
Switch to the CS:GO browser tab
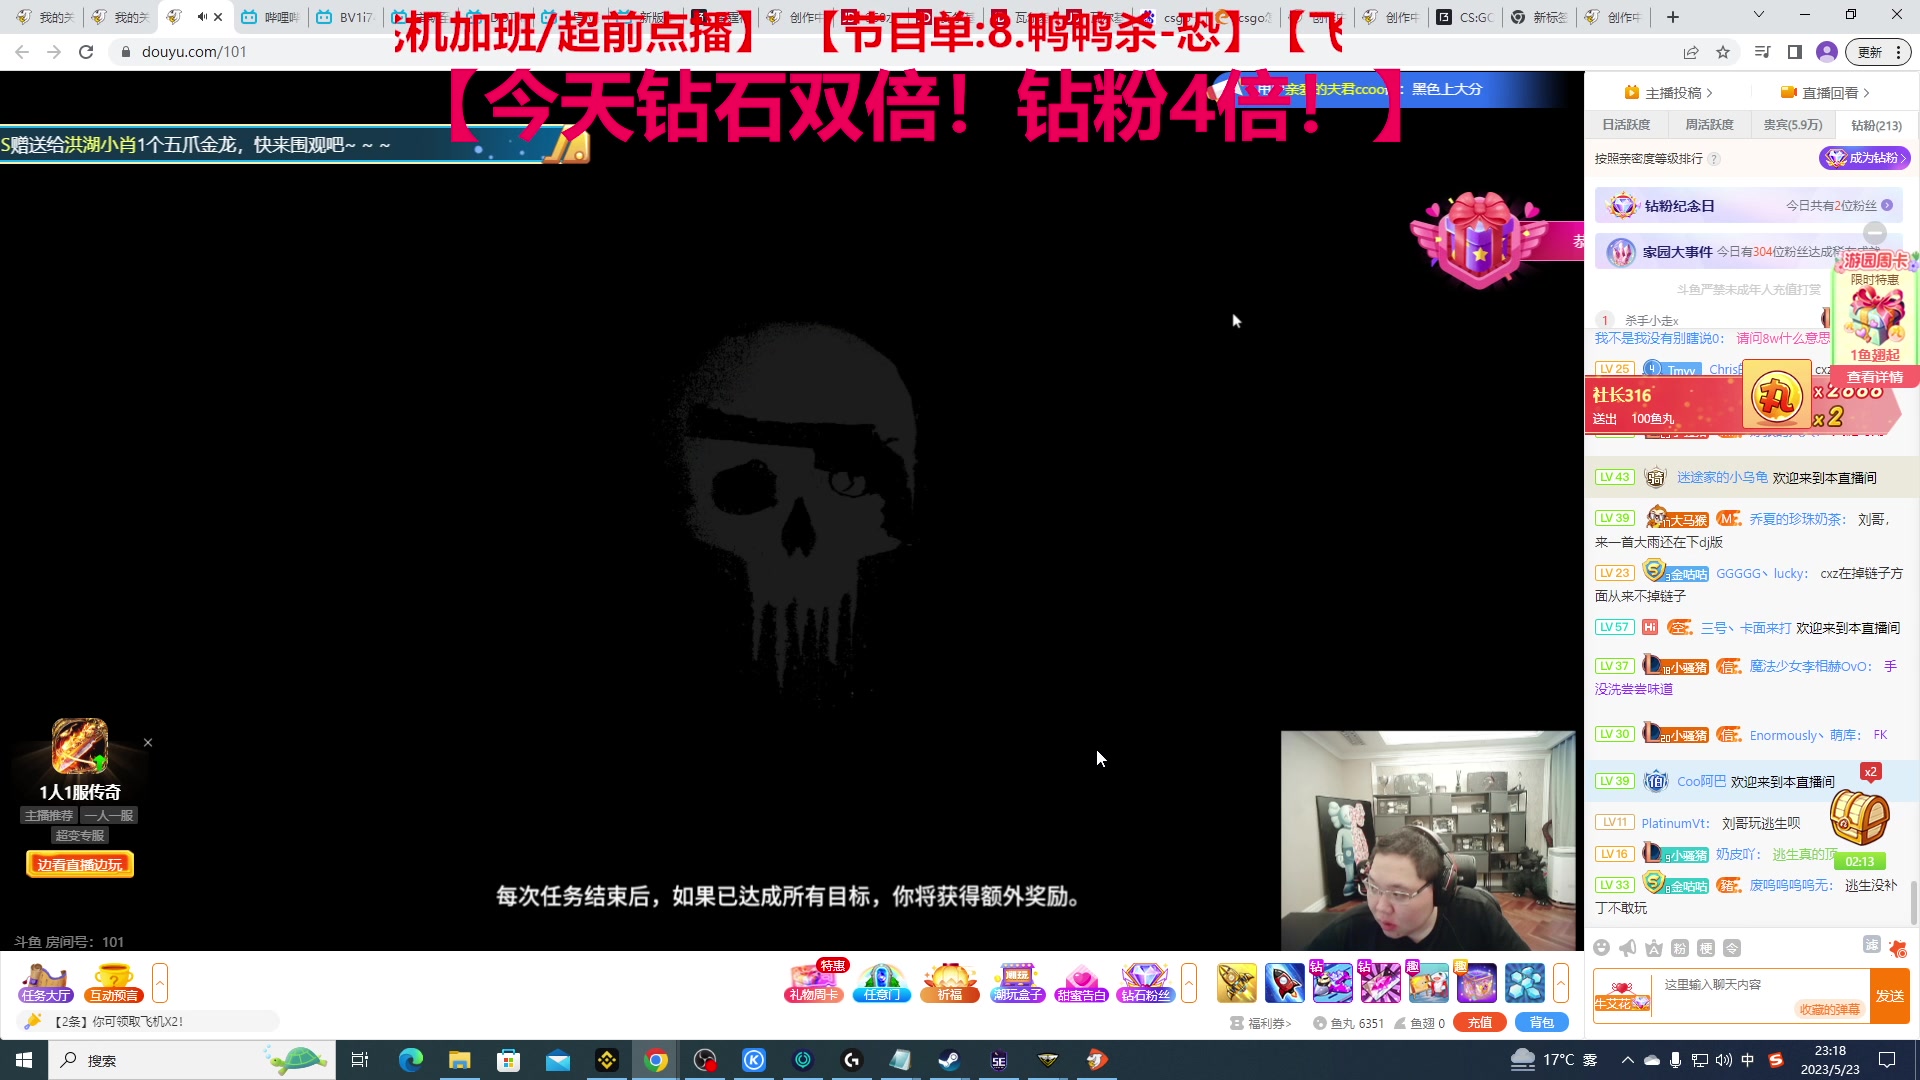point(1466,17)
